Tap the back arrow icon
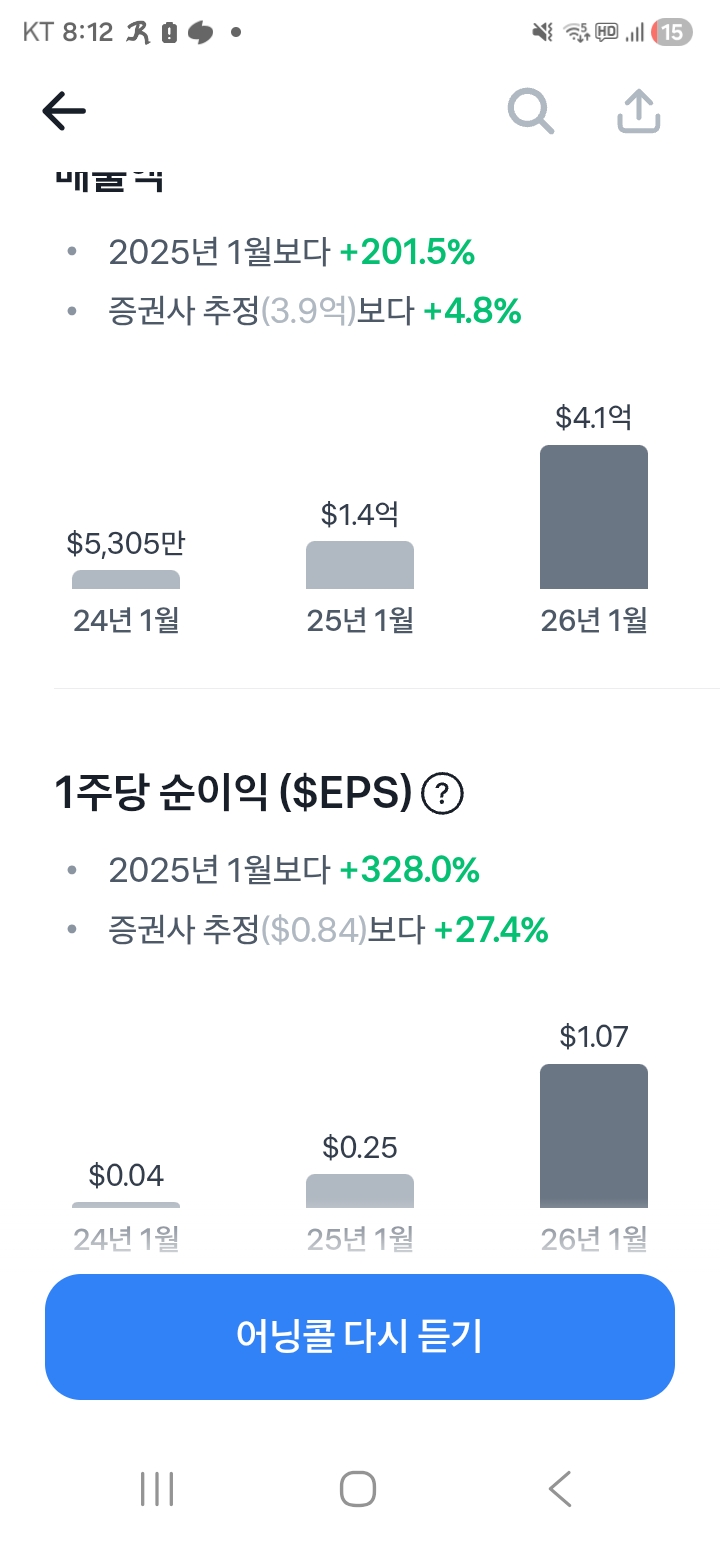This screenshot has height=1544, width=720. [x=64, y=112]
